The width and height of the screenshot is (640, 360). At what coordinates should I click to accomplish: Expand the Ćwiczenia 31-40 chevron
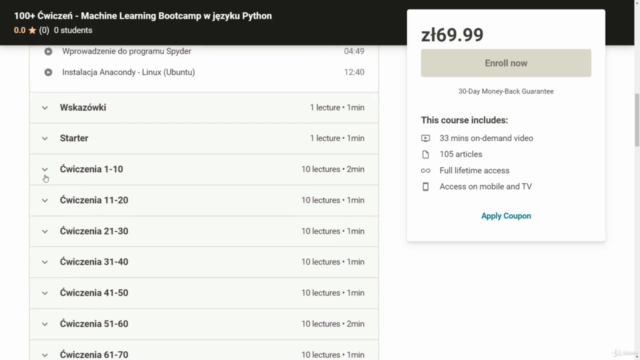(x=45, y=262)
